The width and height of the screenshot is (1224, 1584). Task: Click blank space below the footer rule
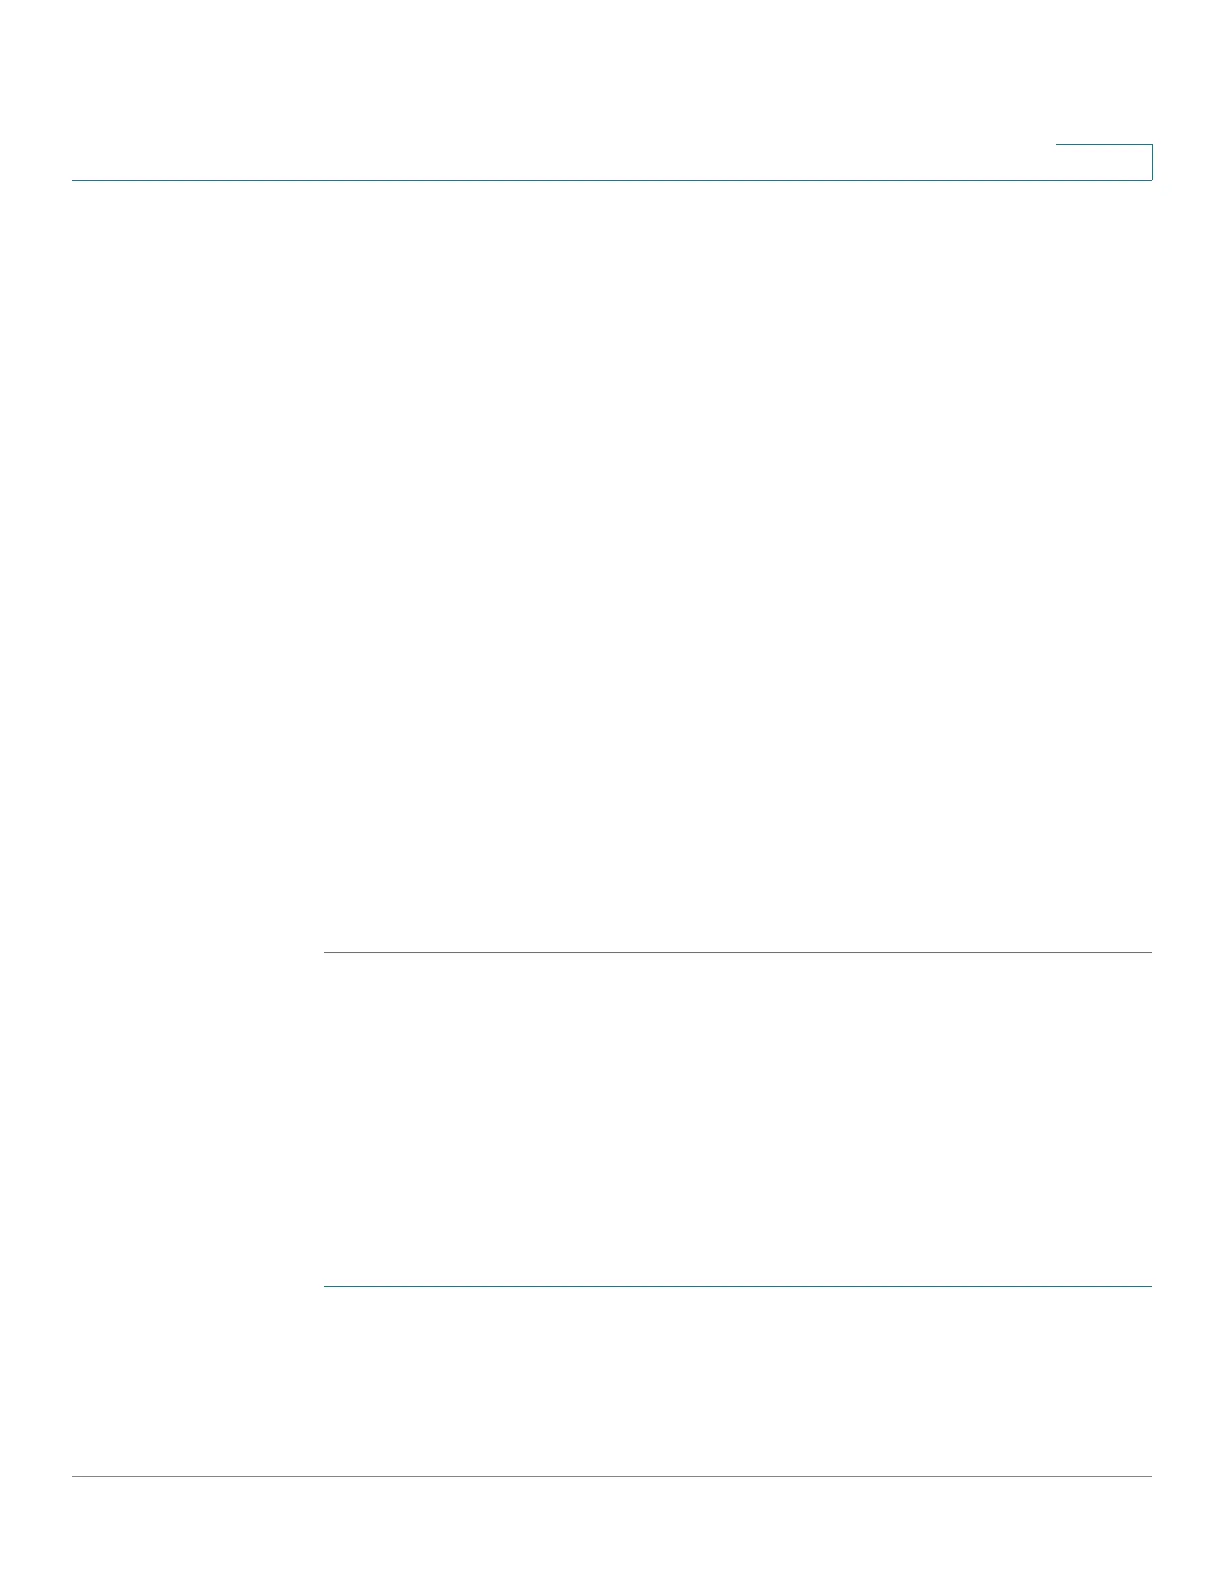pos(612,1531)
